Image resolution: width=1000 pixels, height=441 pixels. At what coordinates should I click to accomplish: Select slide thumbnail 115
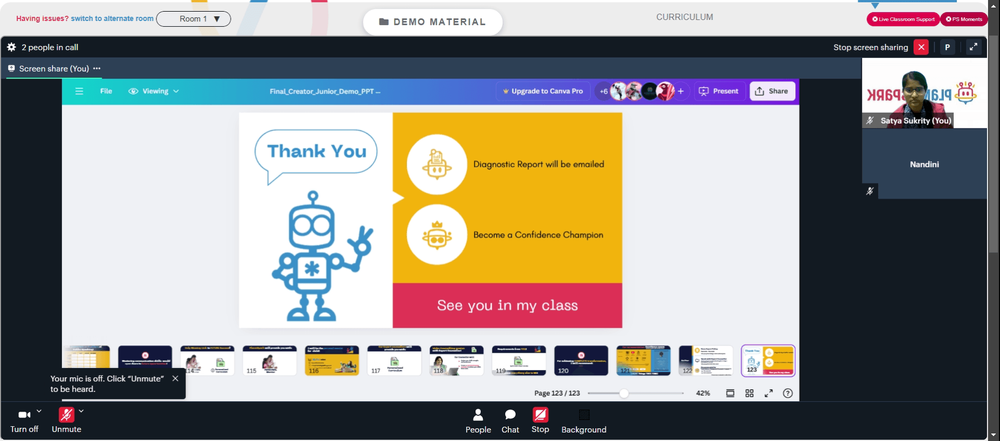coord(270,361)
